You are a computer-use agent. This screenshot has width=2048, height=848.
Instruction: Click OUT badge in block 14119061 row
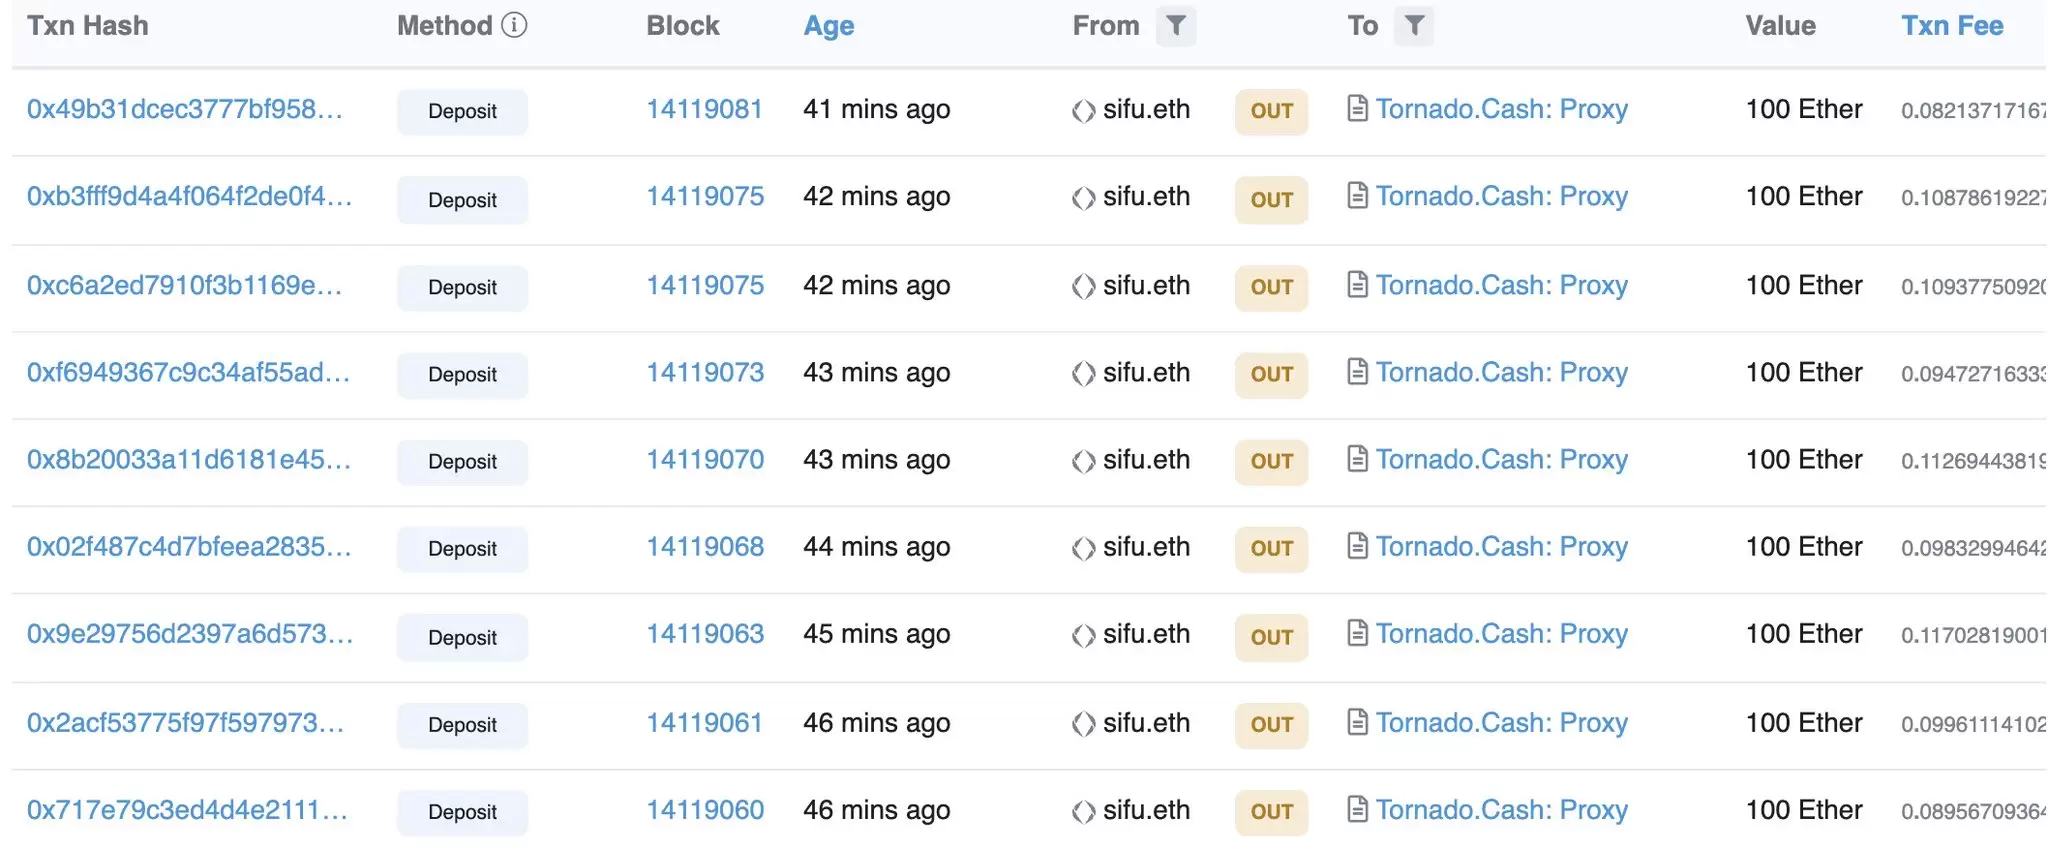(x=1271, y=724)
